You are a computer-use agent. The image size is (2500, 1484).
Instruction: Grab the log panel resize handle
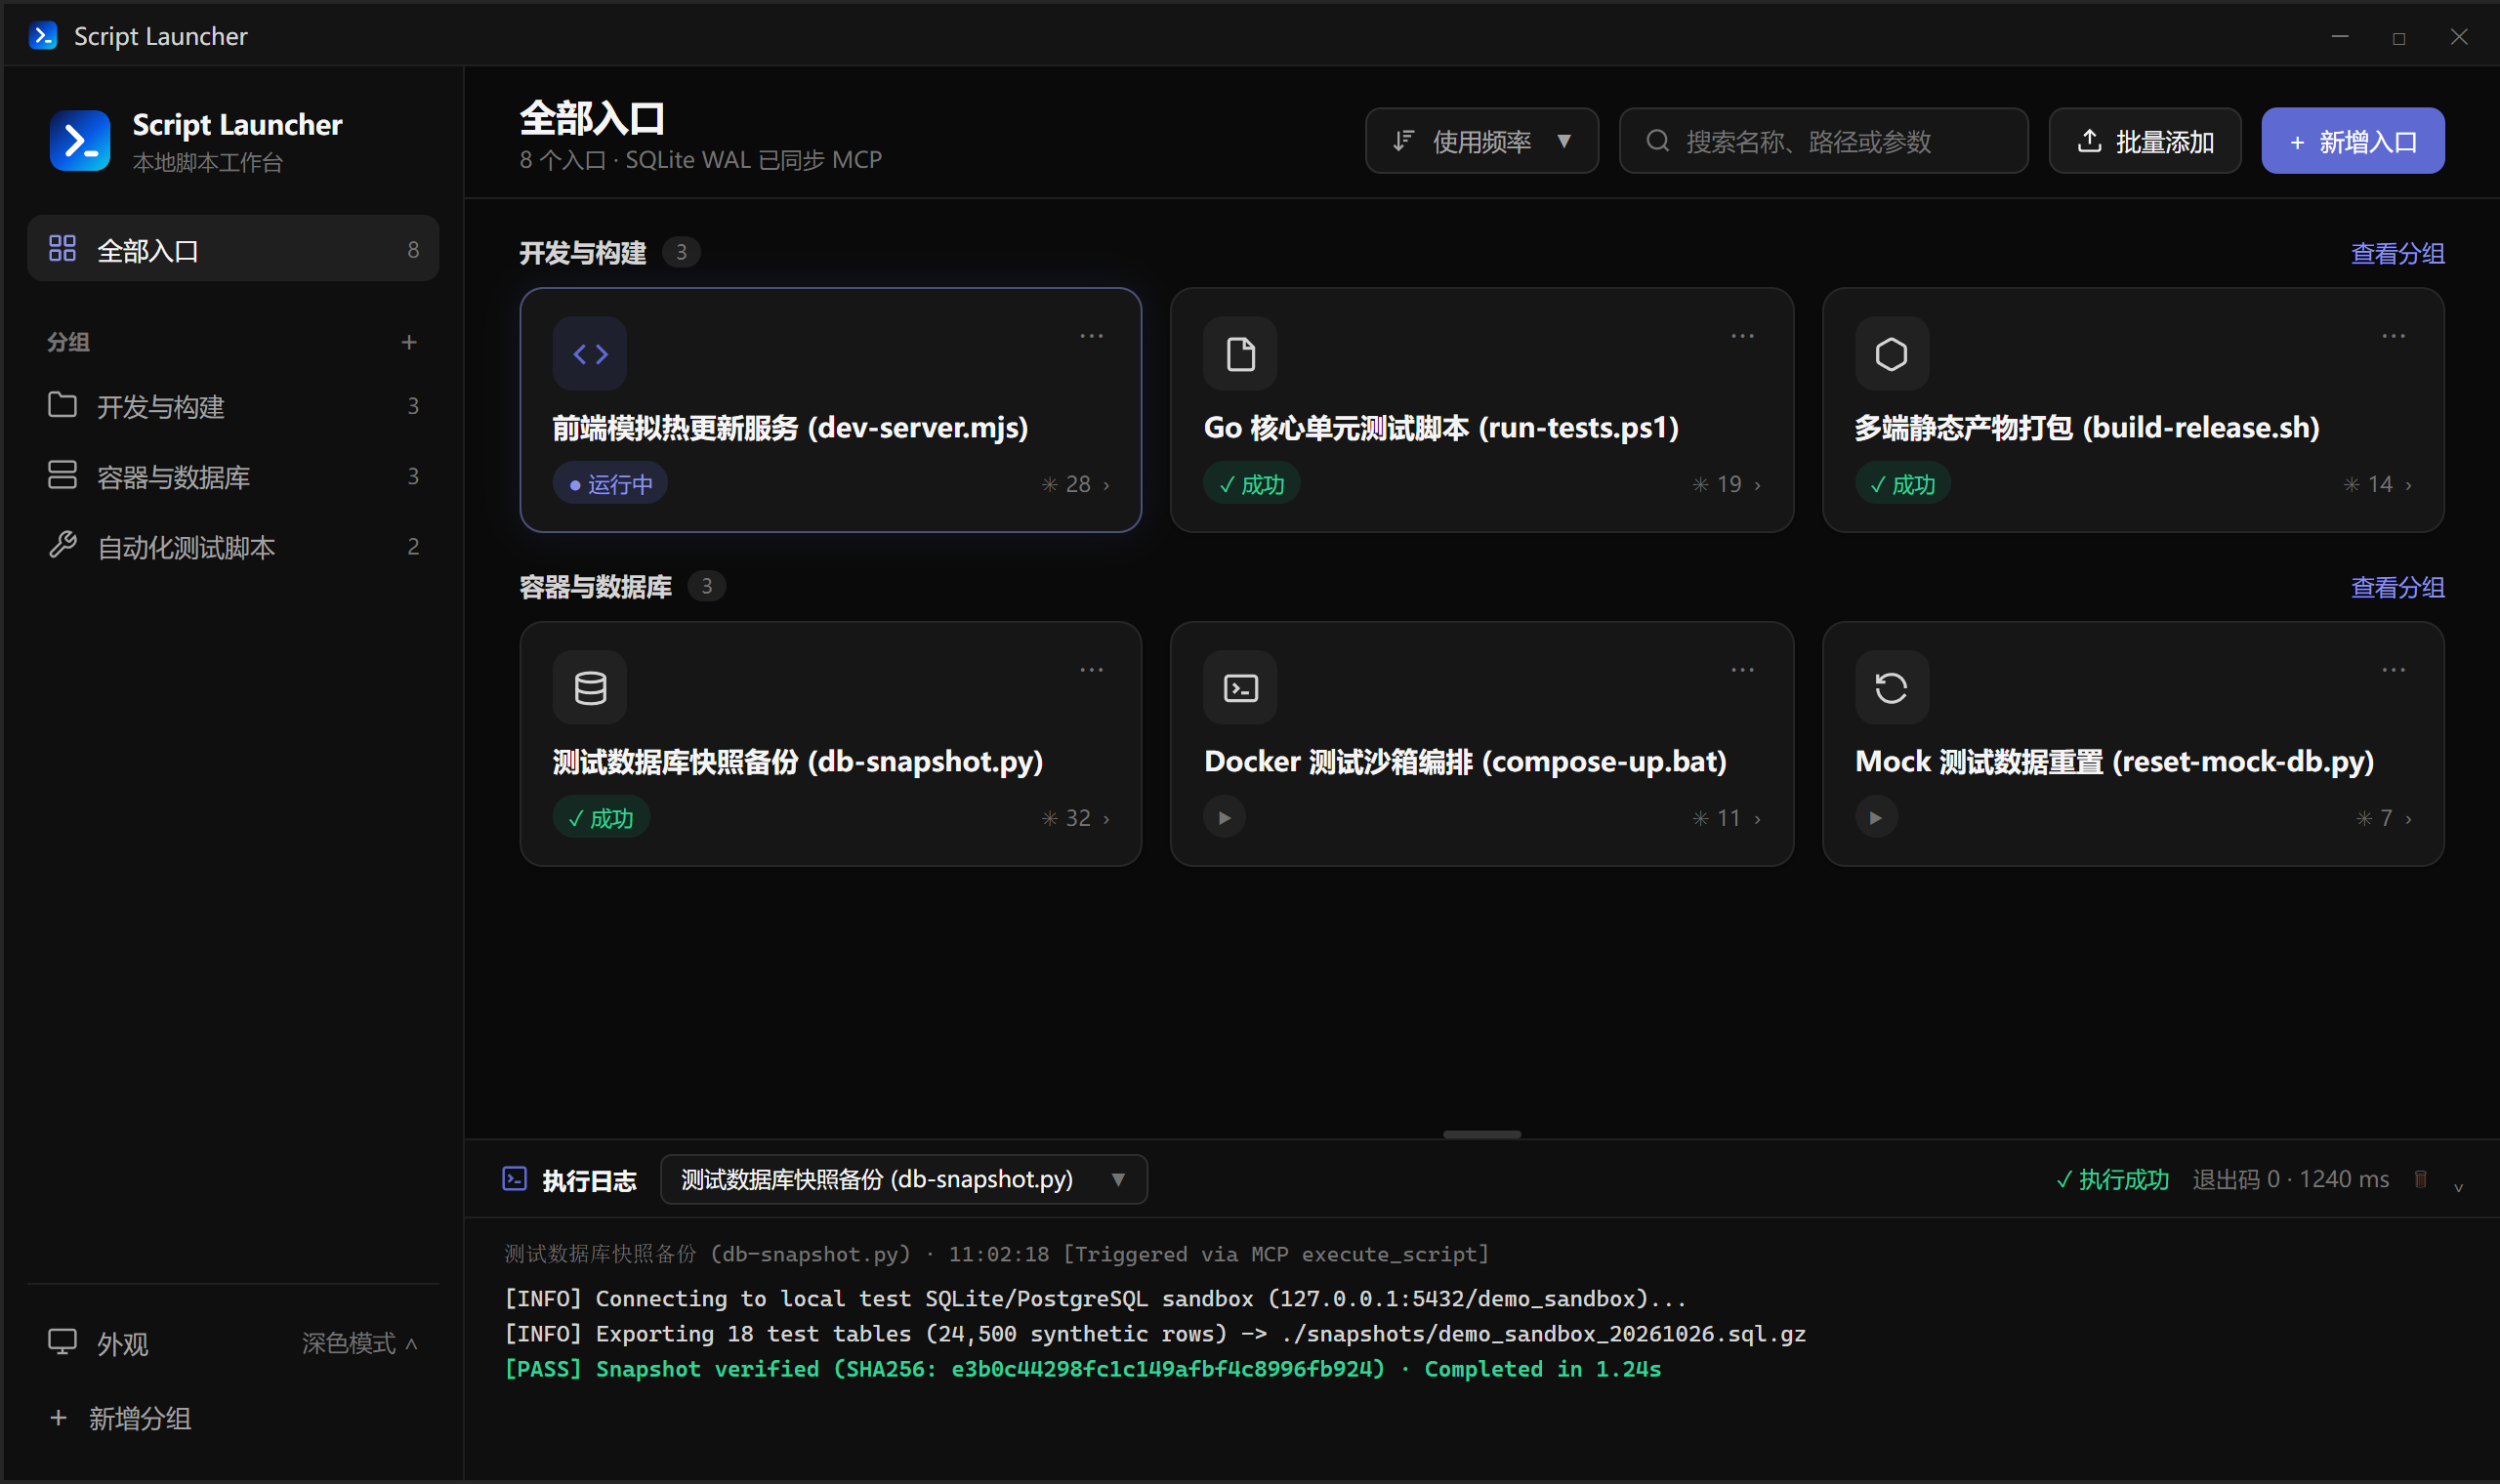pos(1481,1135)
